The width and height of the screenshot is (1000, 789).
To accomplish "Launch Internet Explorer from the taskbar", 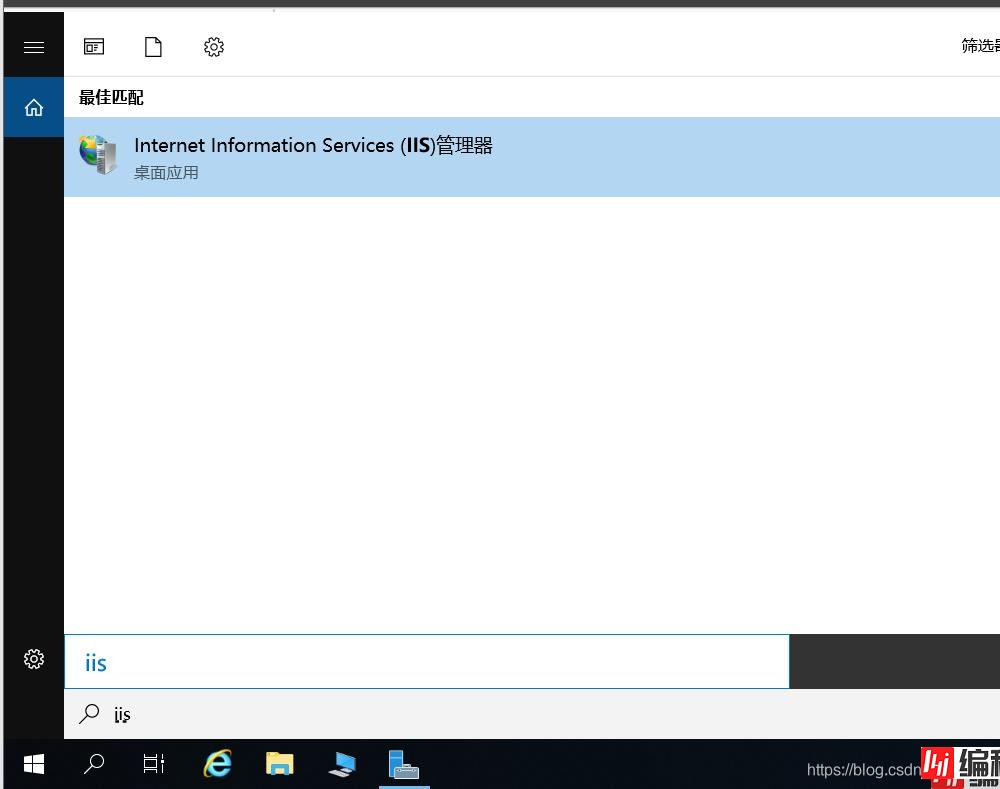I will (x=217, y=765).
